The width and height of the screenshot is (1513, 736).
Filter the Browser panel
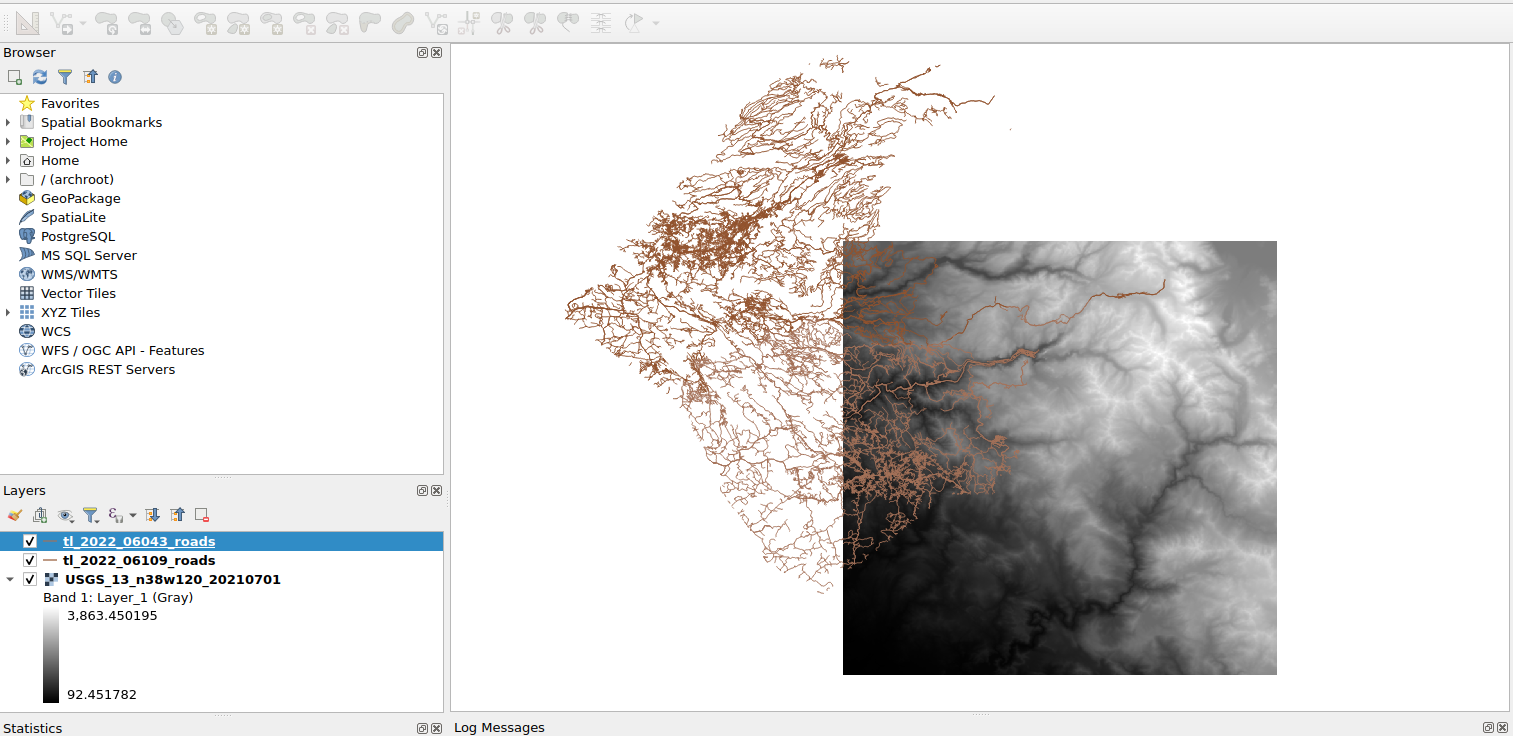(65, 76)
